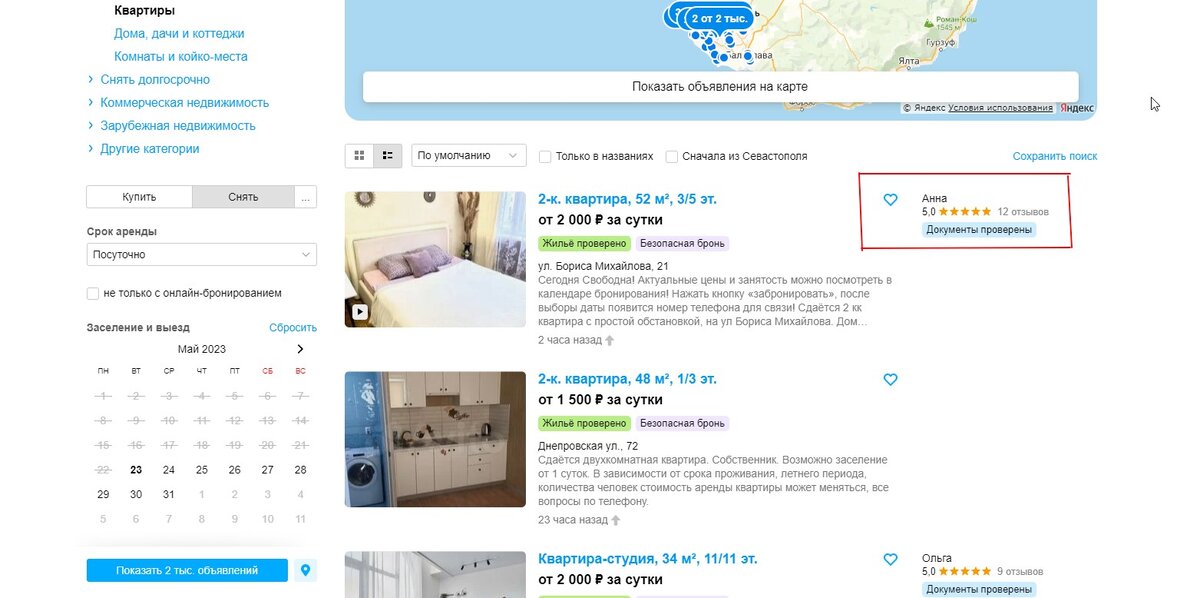Go to next month in calendar
The image size is (1200, 598).
click(300, 349)
